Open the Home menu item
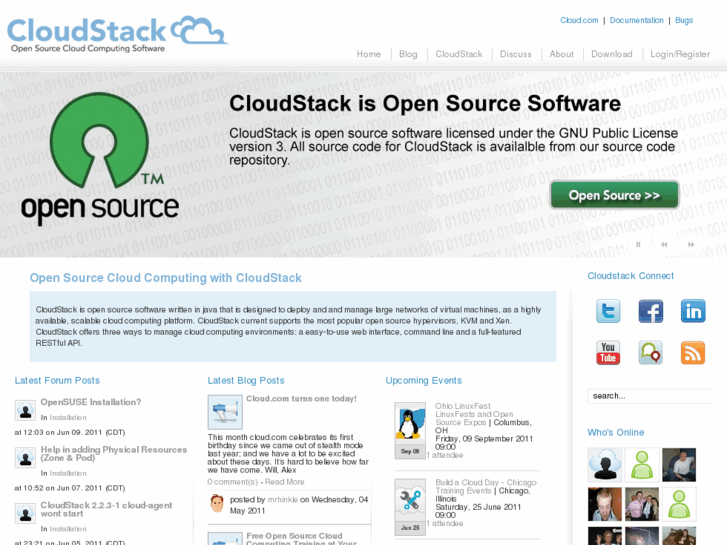 click(369, 54)
